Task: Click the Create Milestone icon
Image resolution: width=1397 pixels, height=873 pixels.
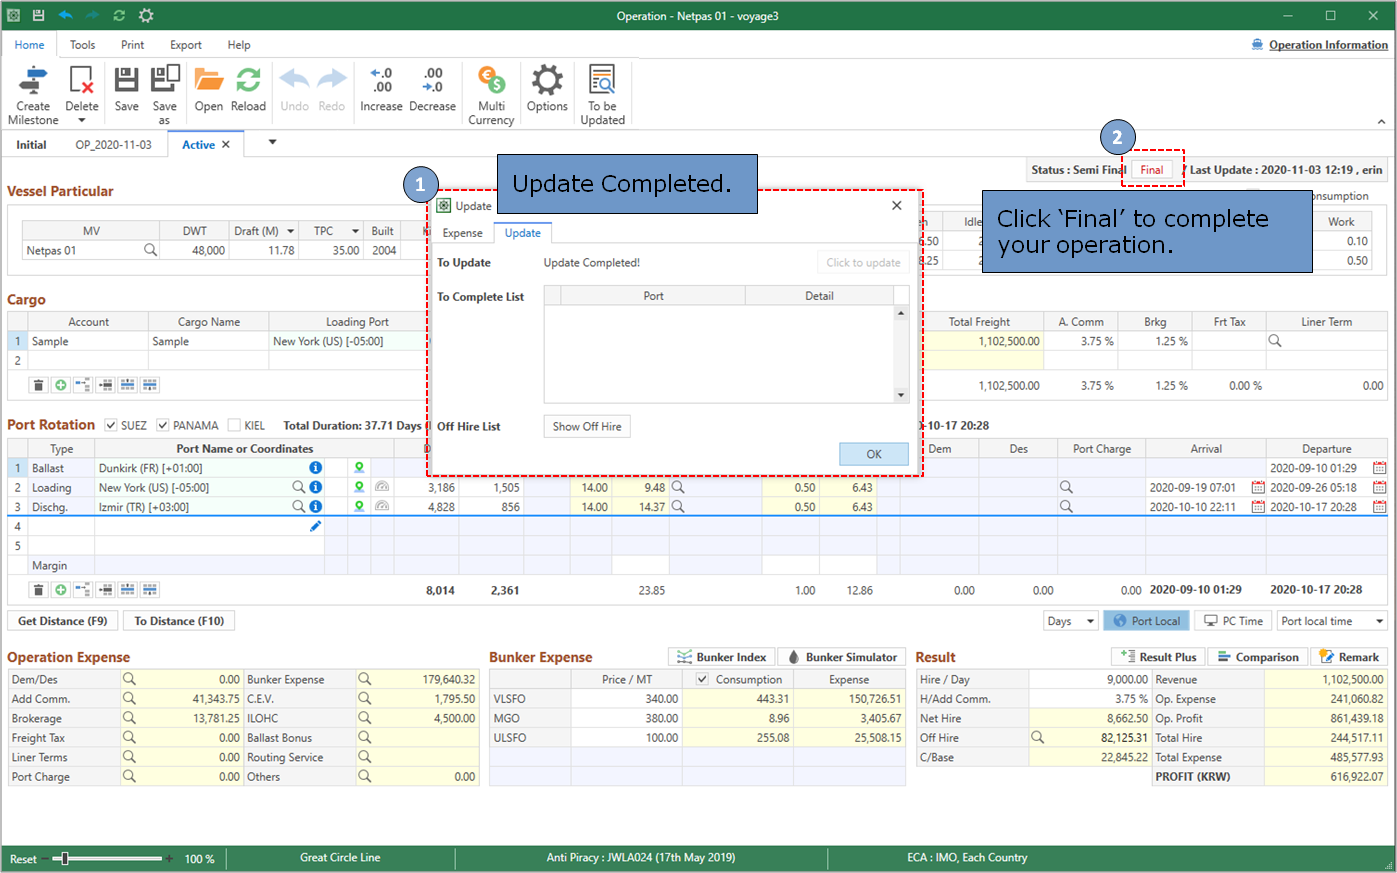Action: (33, 82)
